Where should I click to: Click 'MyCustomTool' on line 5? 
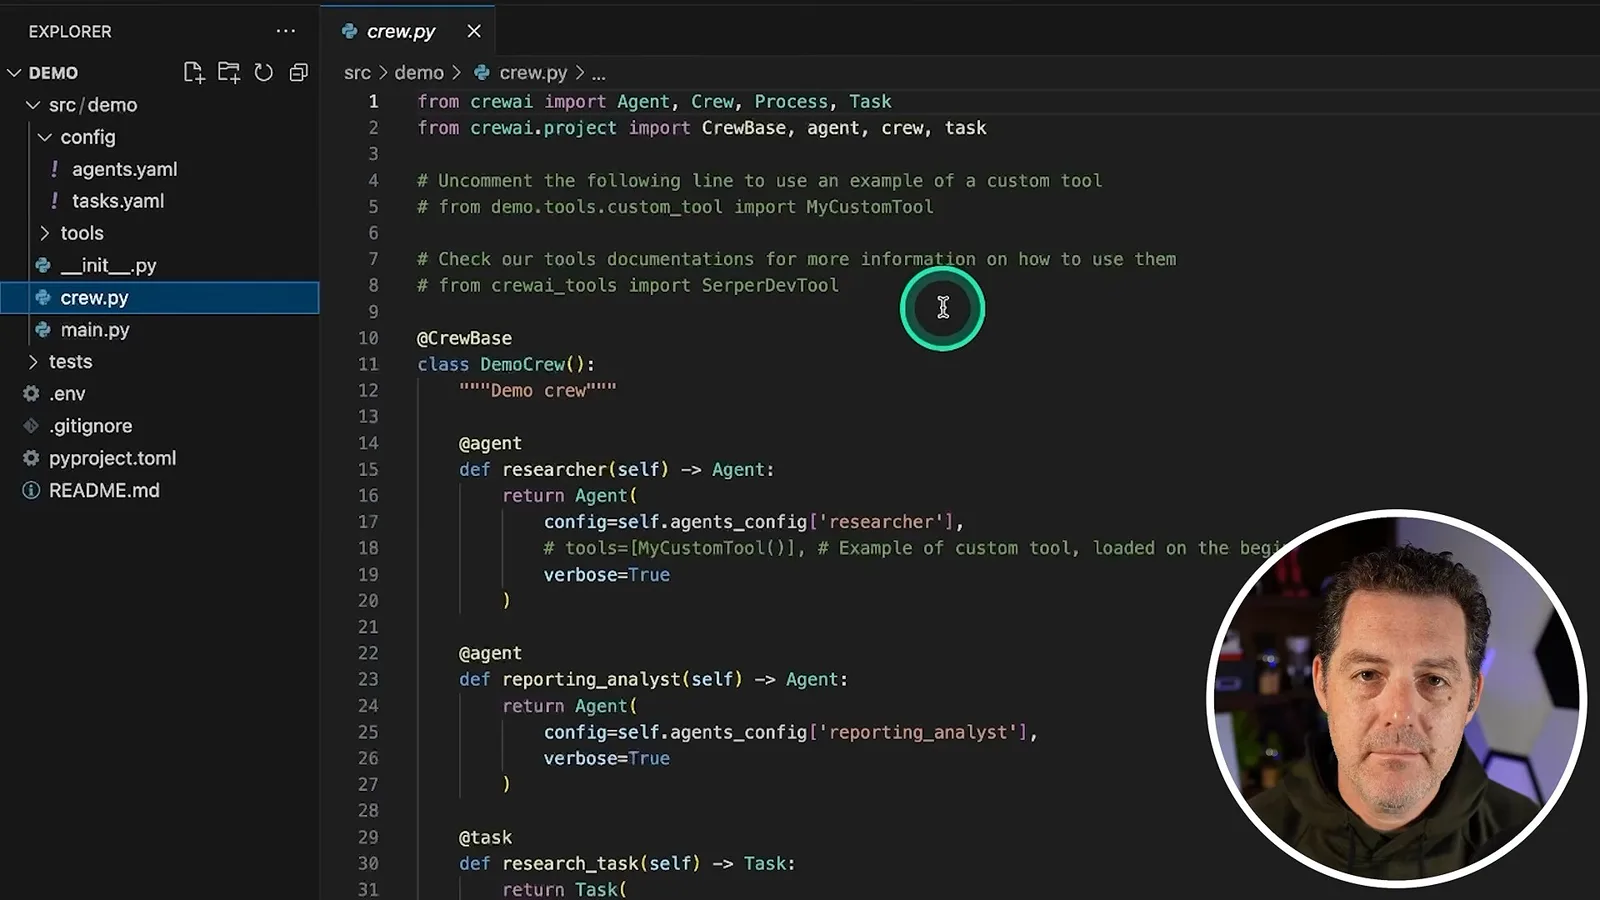coord(870,206)
